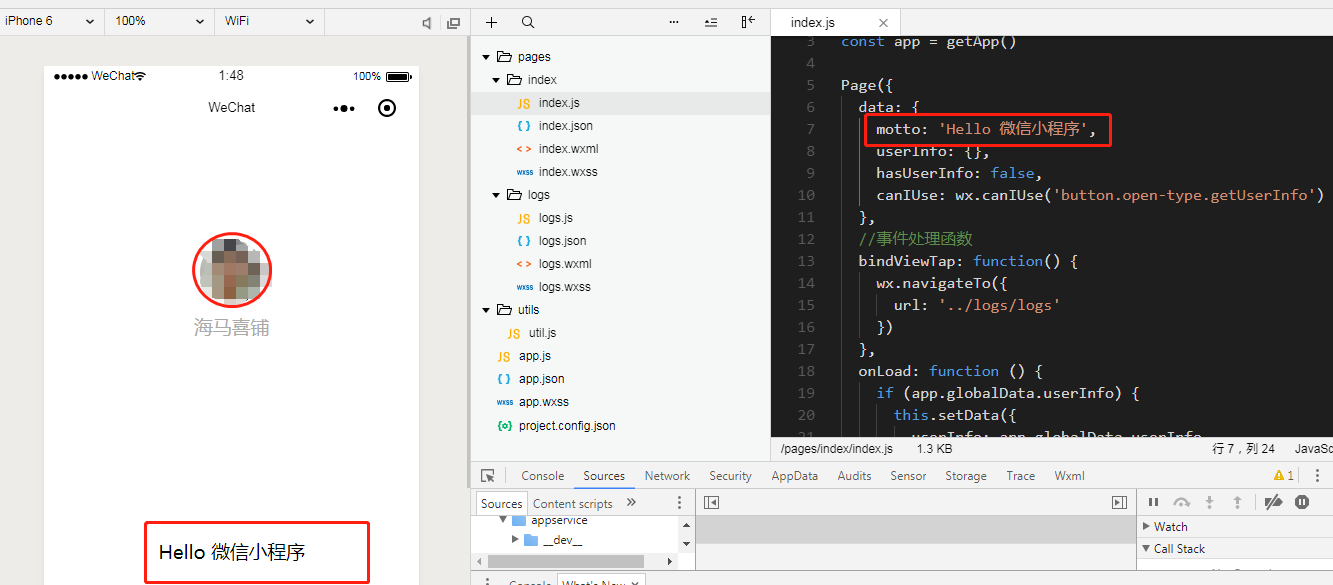Open the iPhone 6 device dropdown
This screenshot has width=1333, height=585.
[50, 20]
